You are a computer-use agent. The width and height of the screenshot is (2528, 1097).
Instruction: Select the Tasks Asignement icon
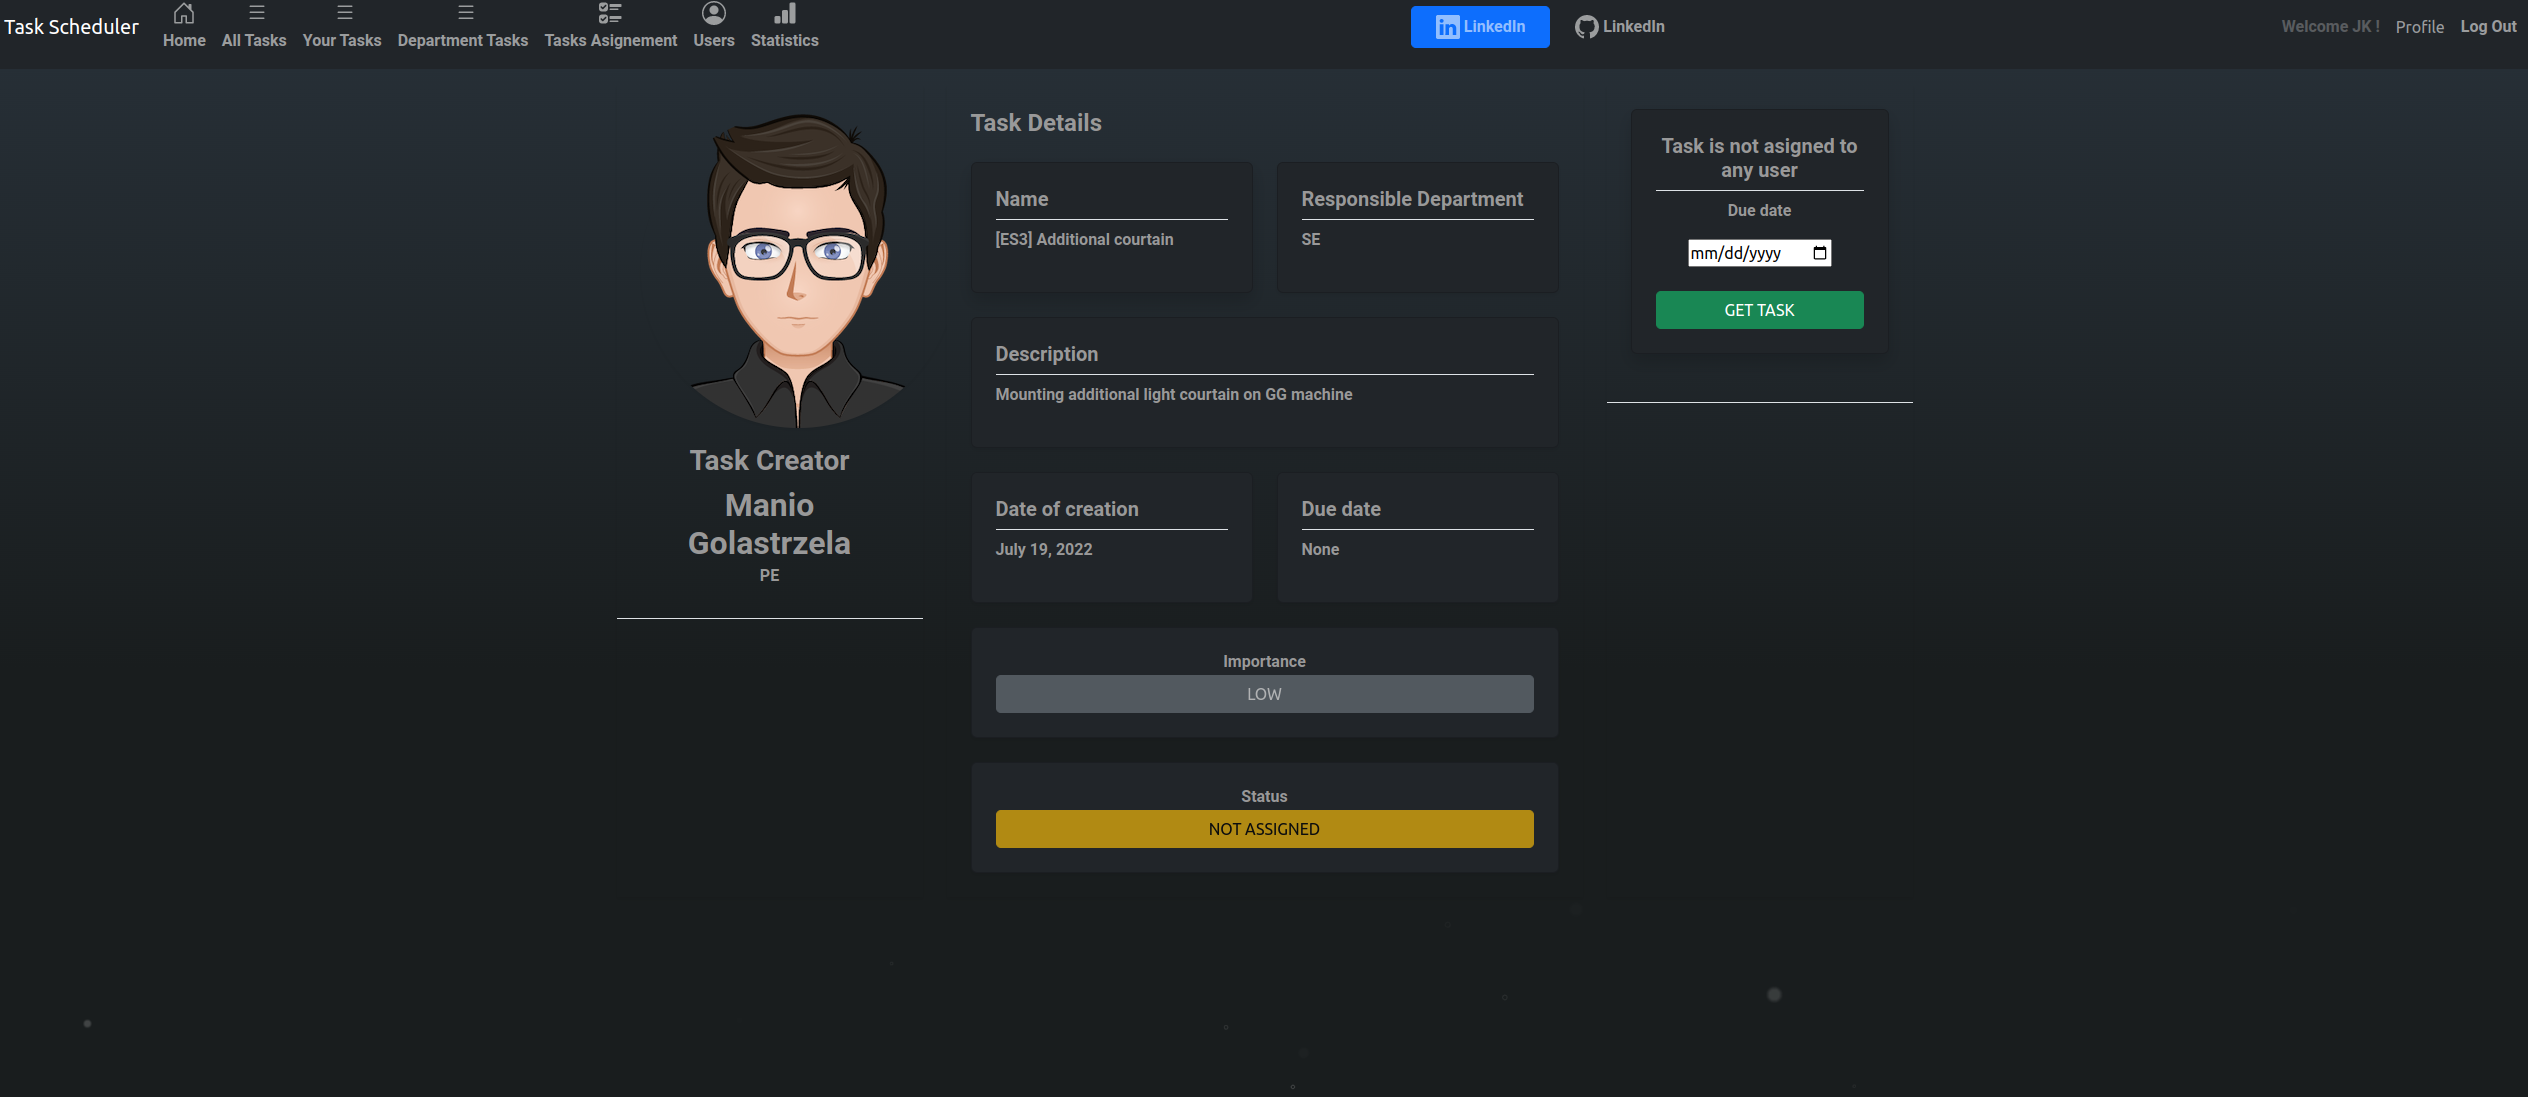pyautogui.click(x=609, y=13)
